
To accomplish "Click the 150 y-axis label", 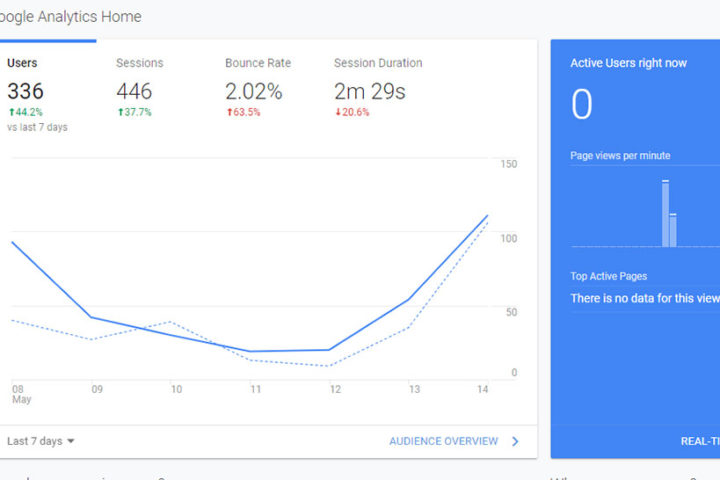I will tap(508, 164).
